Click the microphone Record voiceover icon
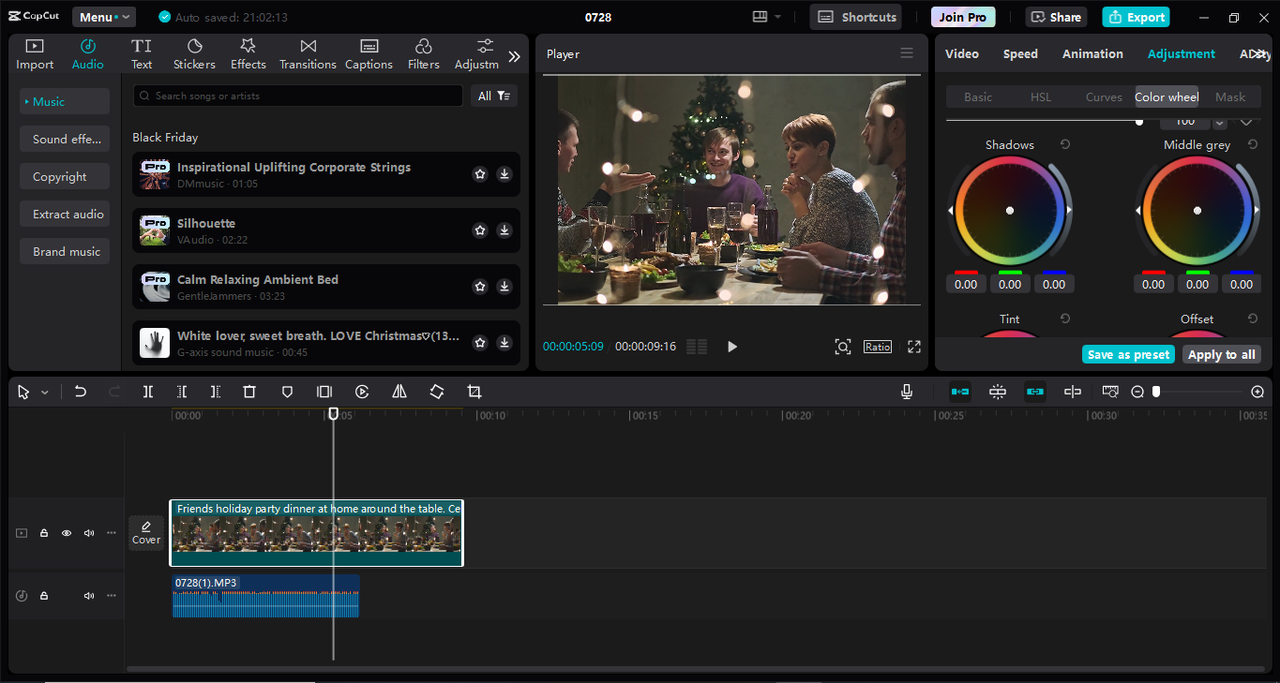This screenshot has width=1280, height=683. (x=907, y=392)
